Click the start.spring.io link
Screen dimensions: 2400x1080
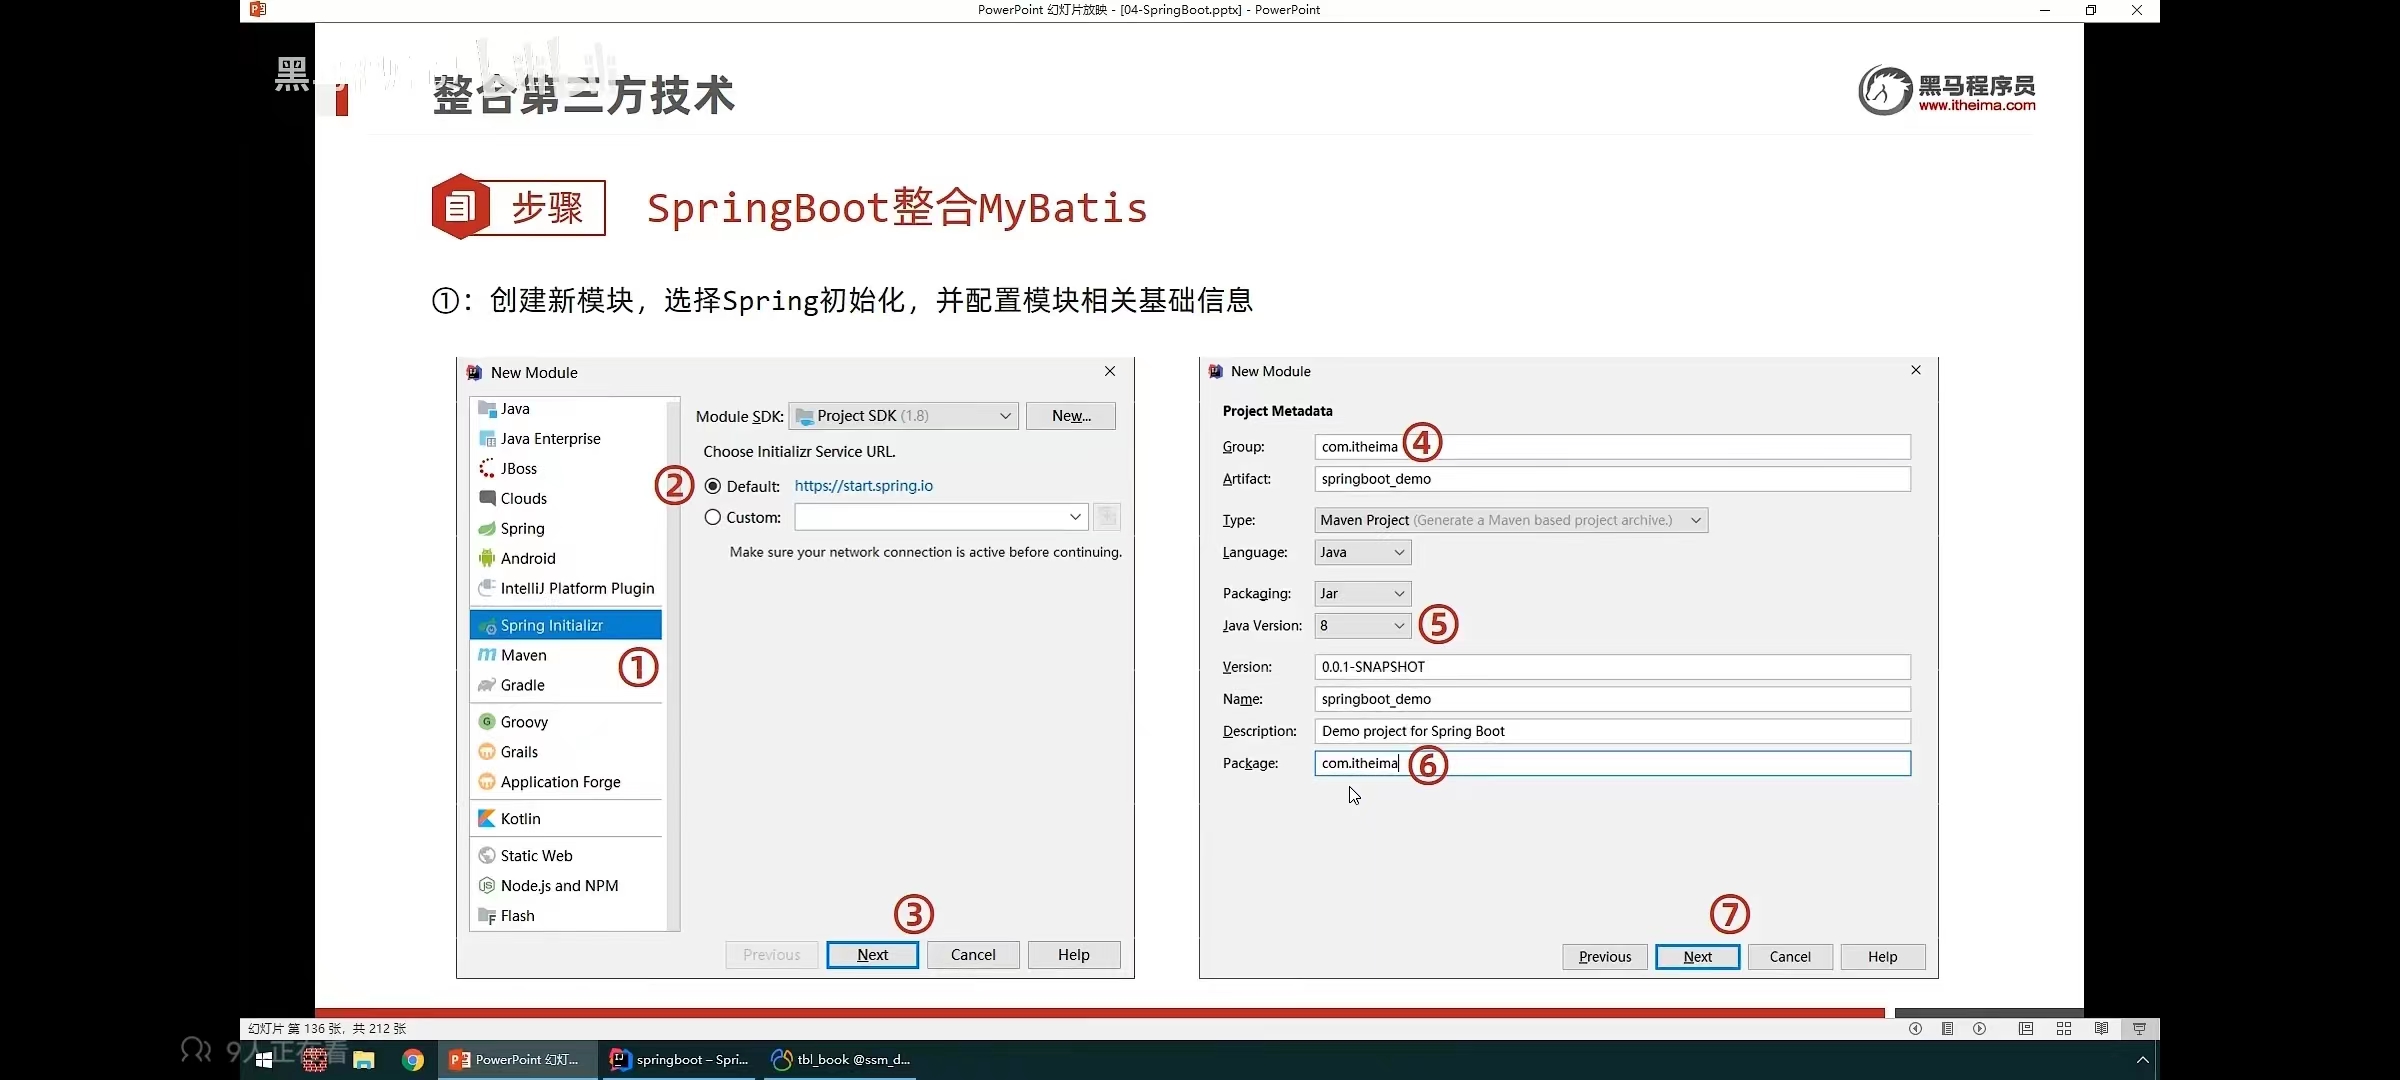[863, 486]
